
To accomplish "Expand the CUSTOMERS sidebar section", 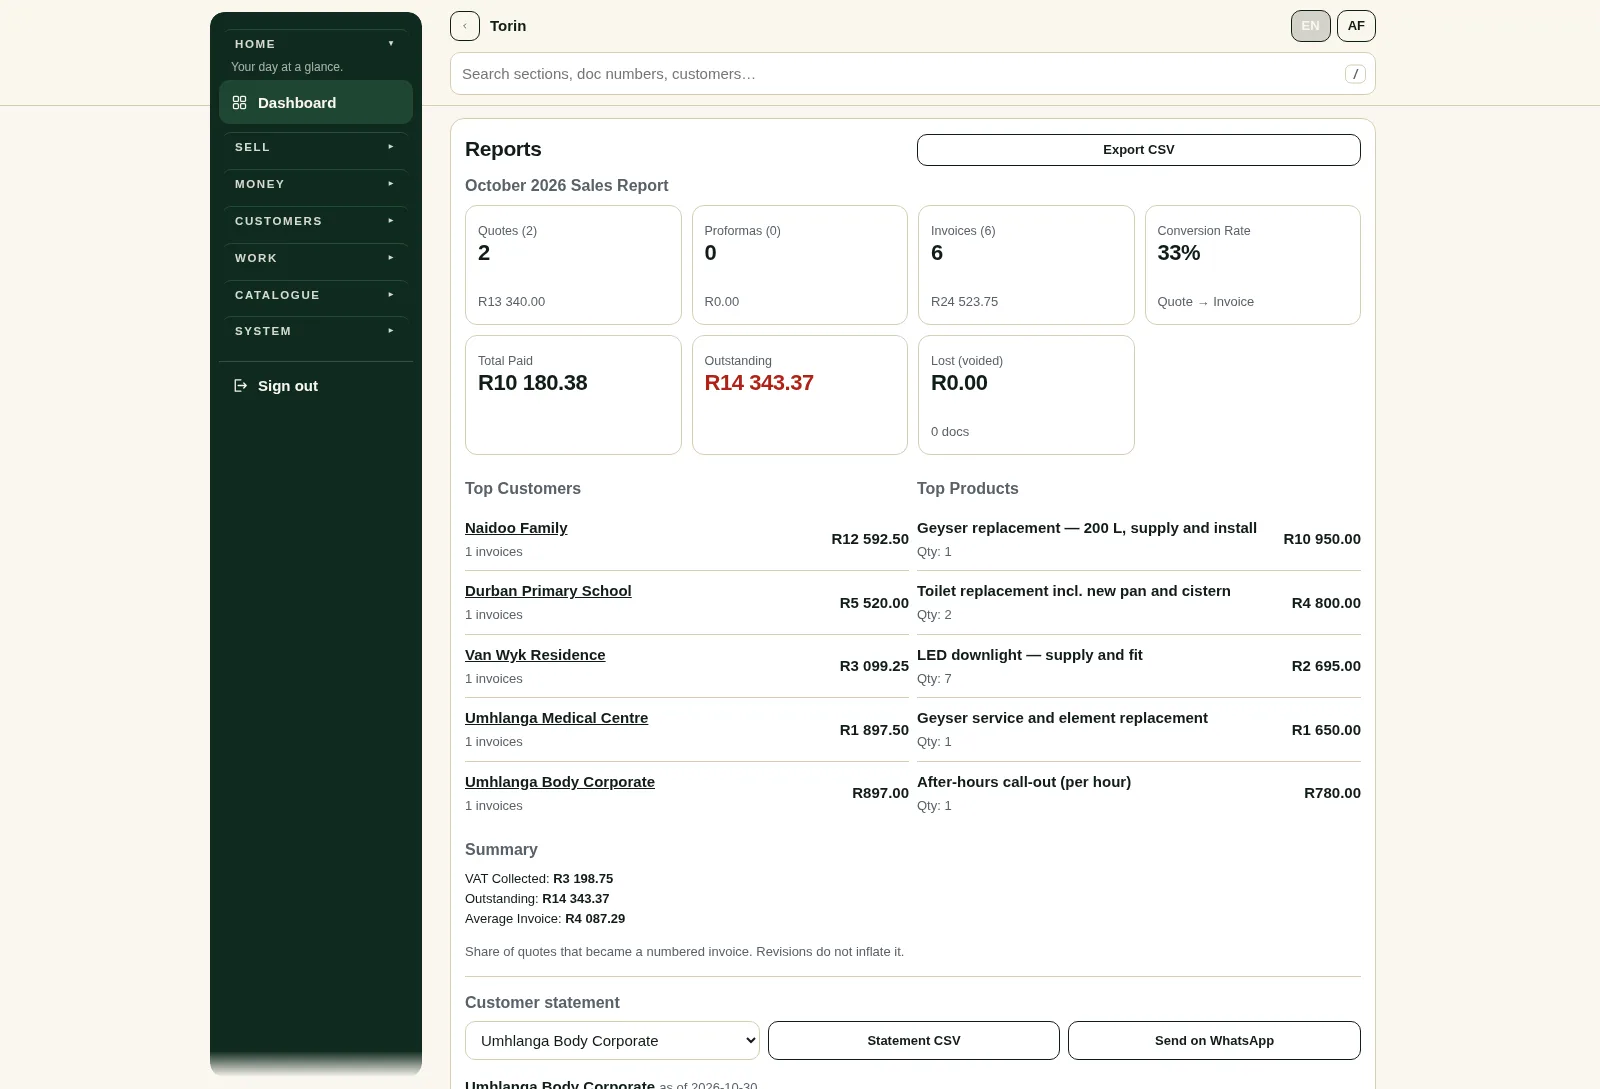I will point(316,221).
